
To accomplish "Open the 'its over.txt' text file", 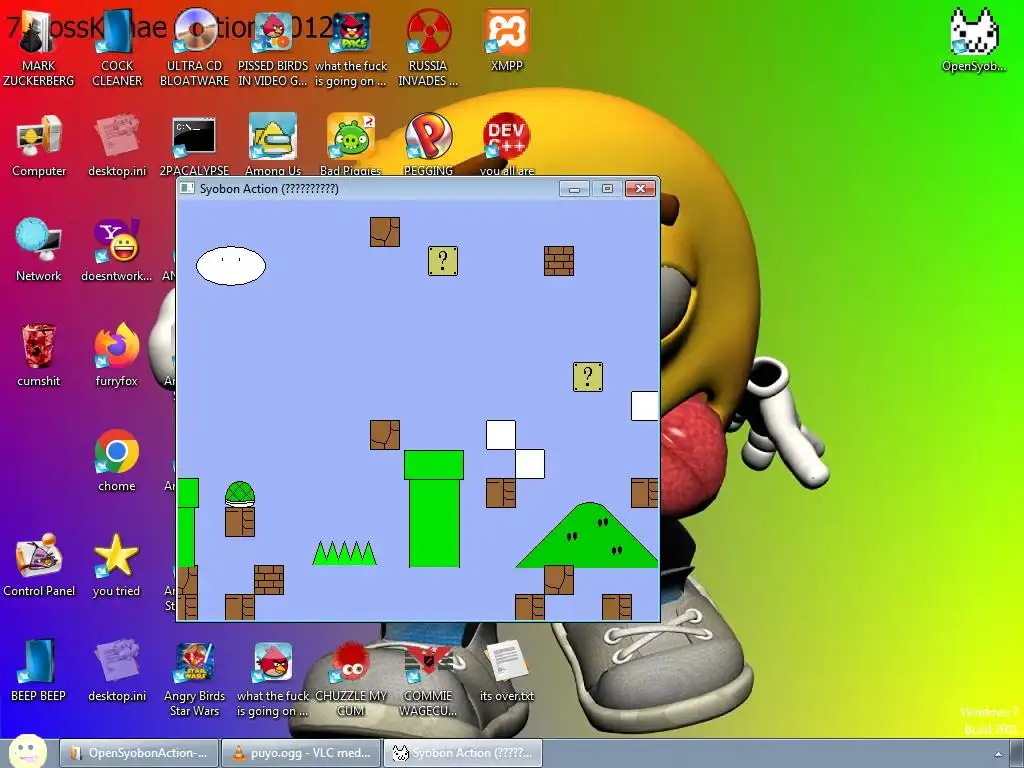I will click(507, 670).
